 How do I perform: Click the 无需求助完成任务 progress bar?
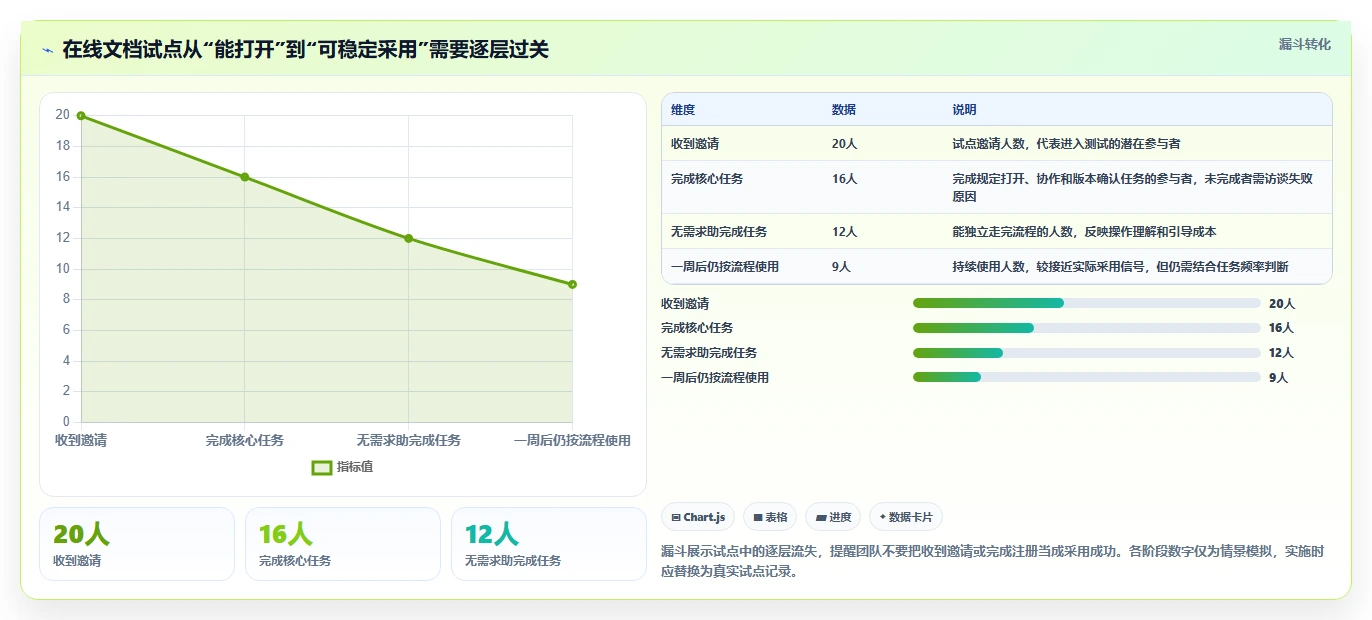pos(1087,353)
